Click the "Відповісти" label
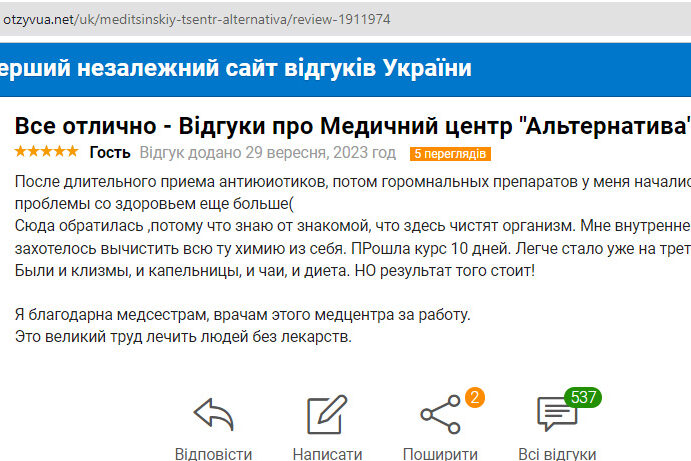Screen dimensions: 691x461 click(213, 453)
